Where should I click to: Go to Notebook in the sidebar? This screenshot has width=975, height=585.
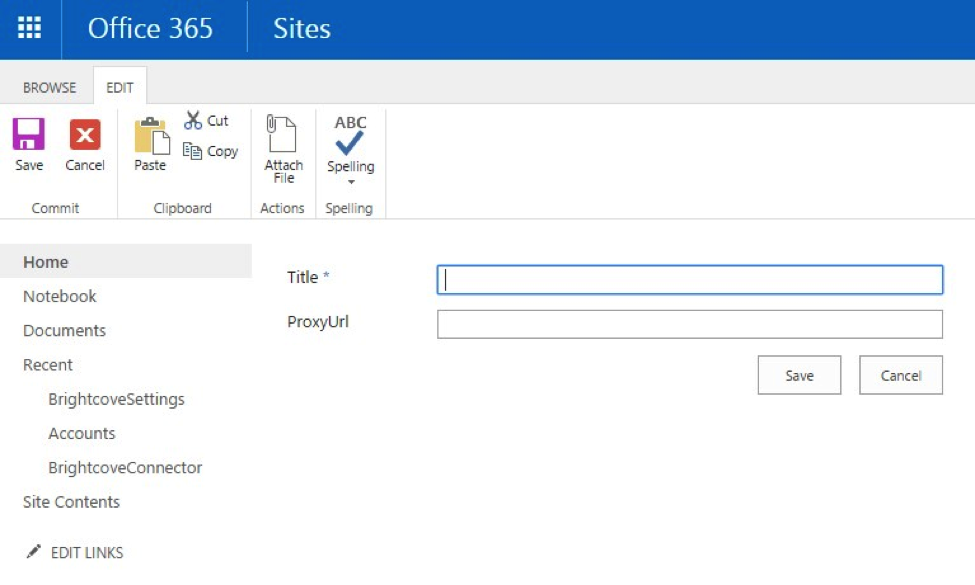[x=60, y=296]
